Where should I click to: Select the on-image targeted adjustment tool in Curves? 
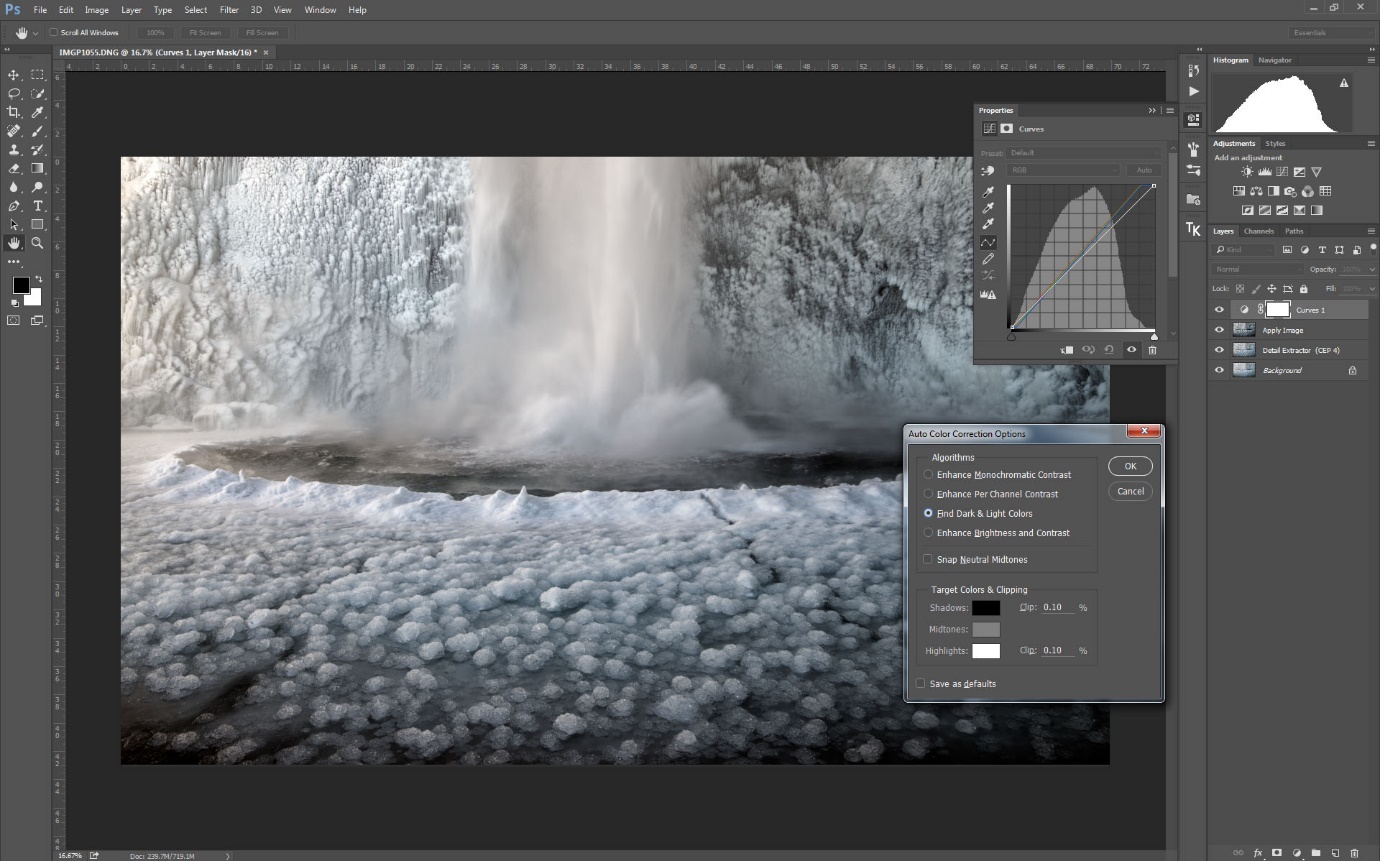(990, 170)
